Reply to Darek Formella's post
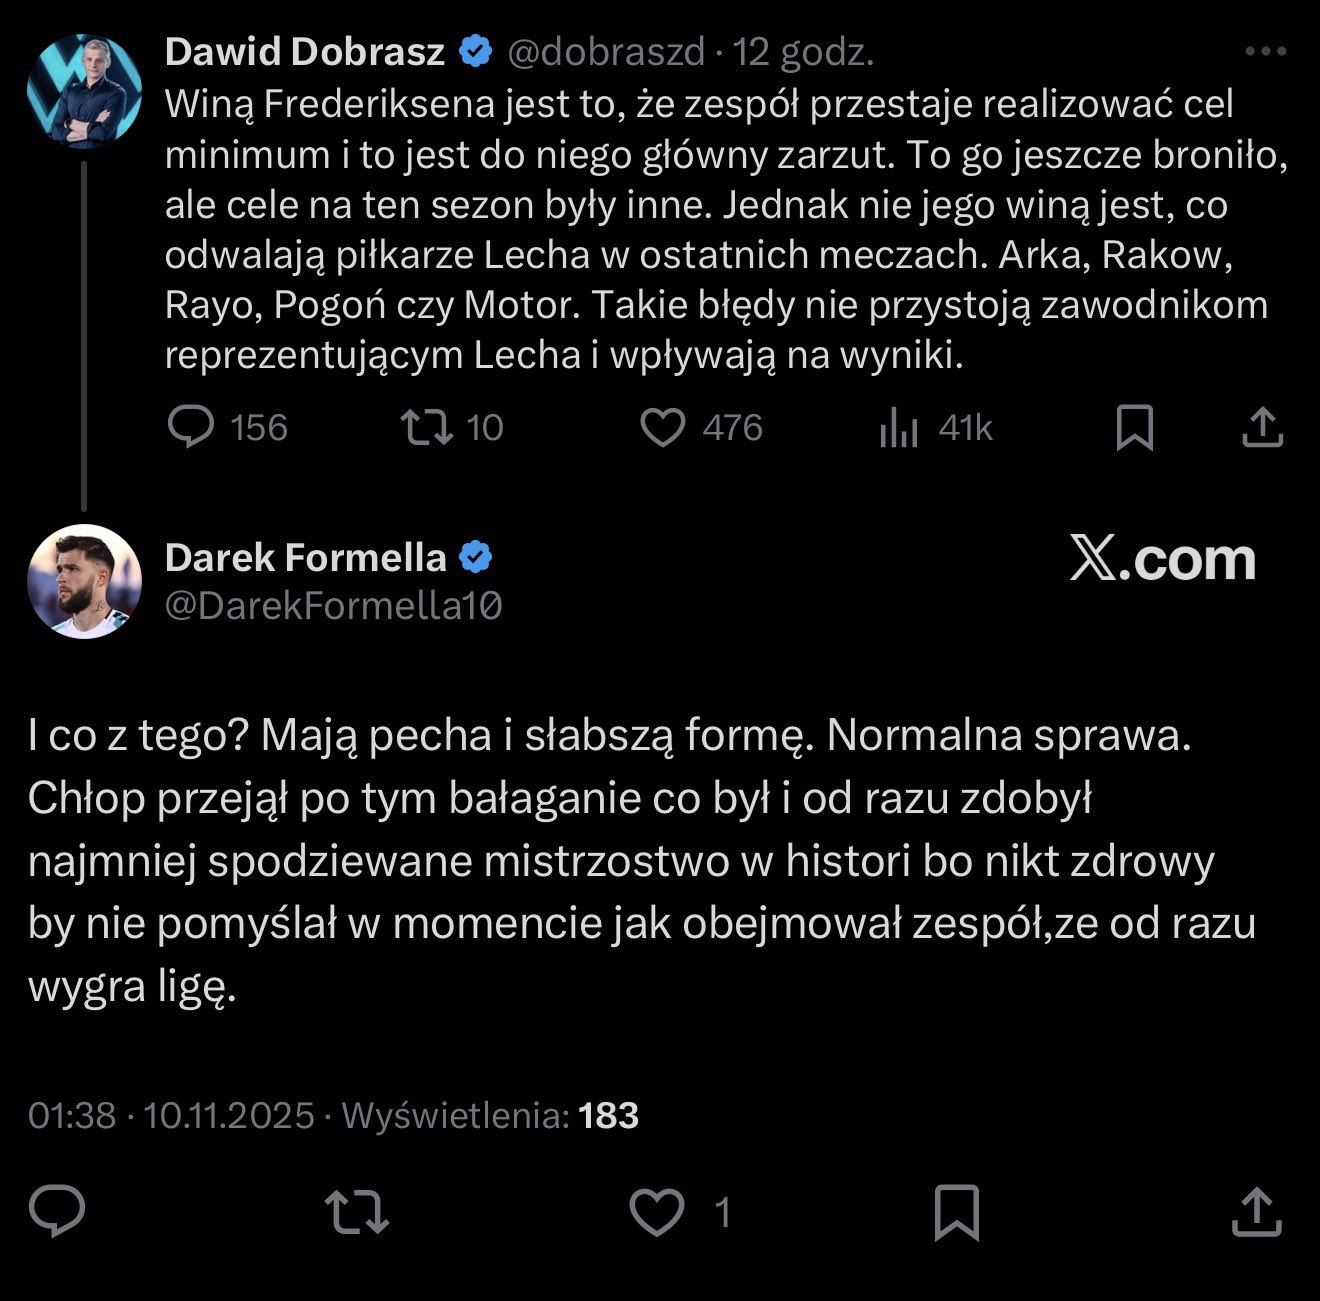Image resolution: width=1320 pixels, height=1301 pixels. (x=57, y=1212)
